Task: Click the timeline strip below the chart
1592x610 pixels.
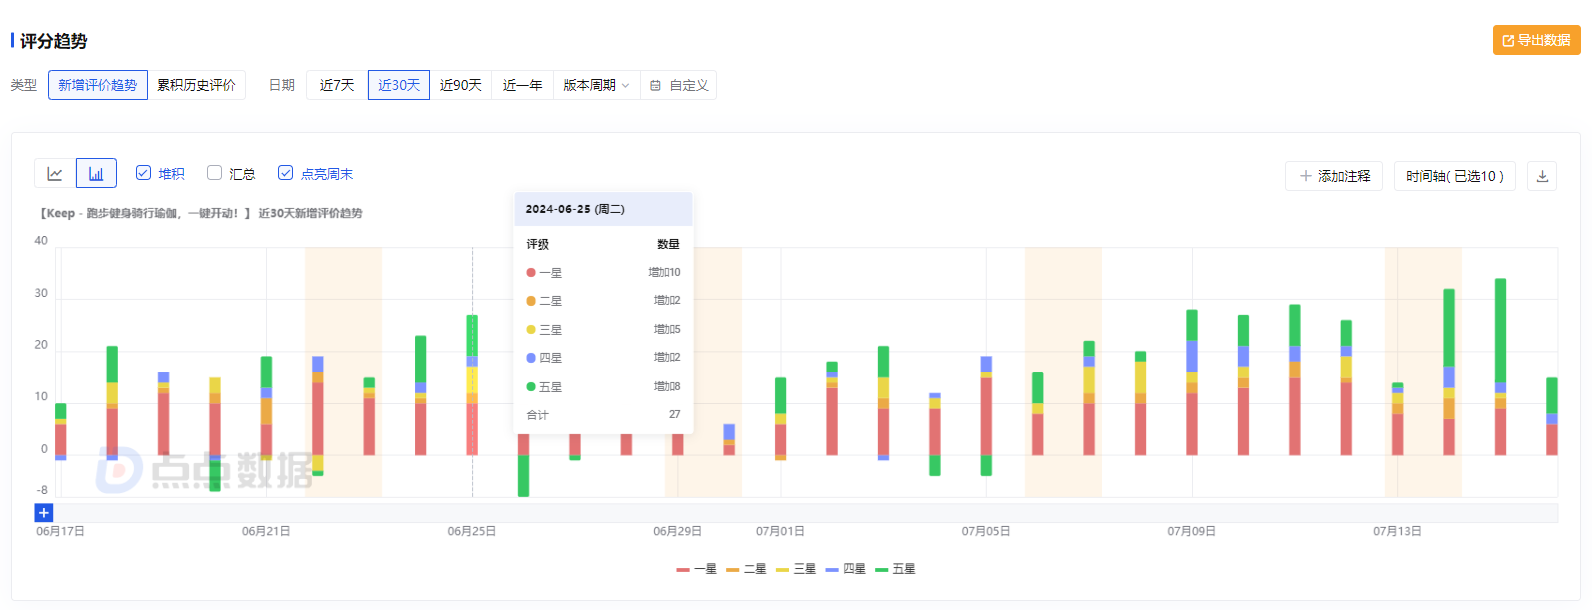Action: 800,513
